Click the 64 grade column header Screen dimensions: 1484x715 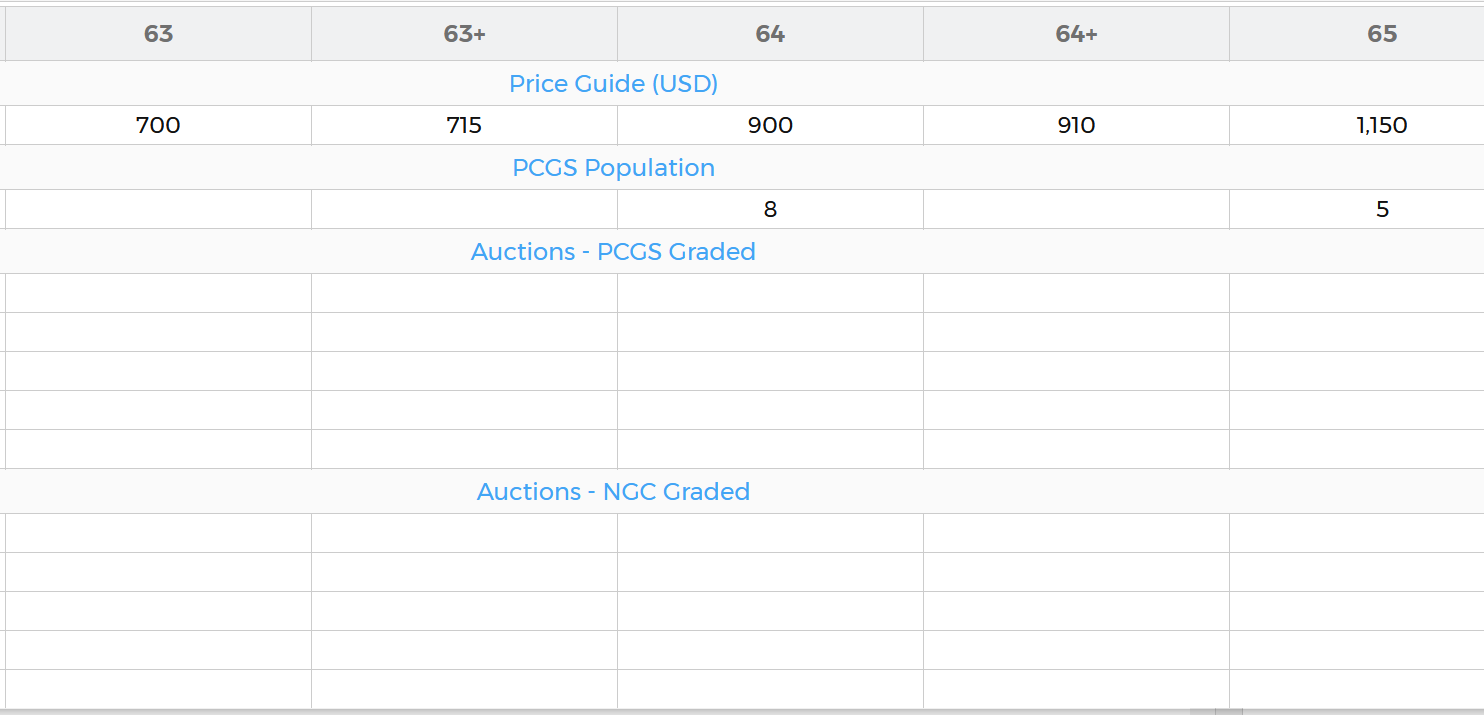(770, 34)
